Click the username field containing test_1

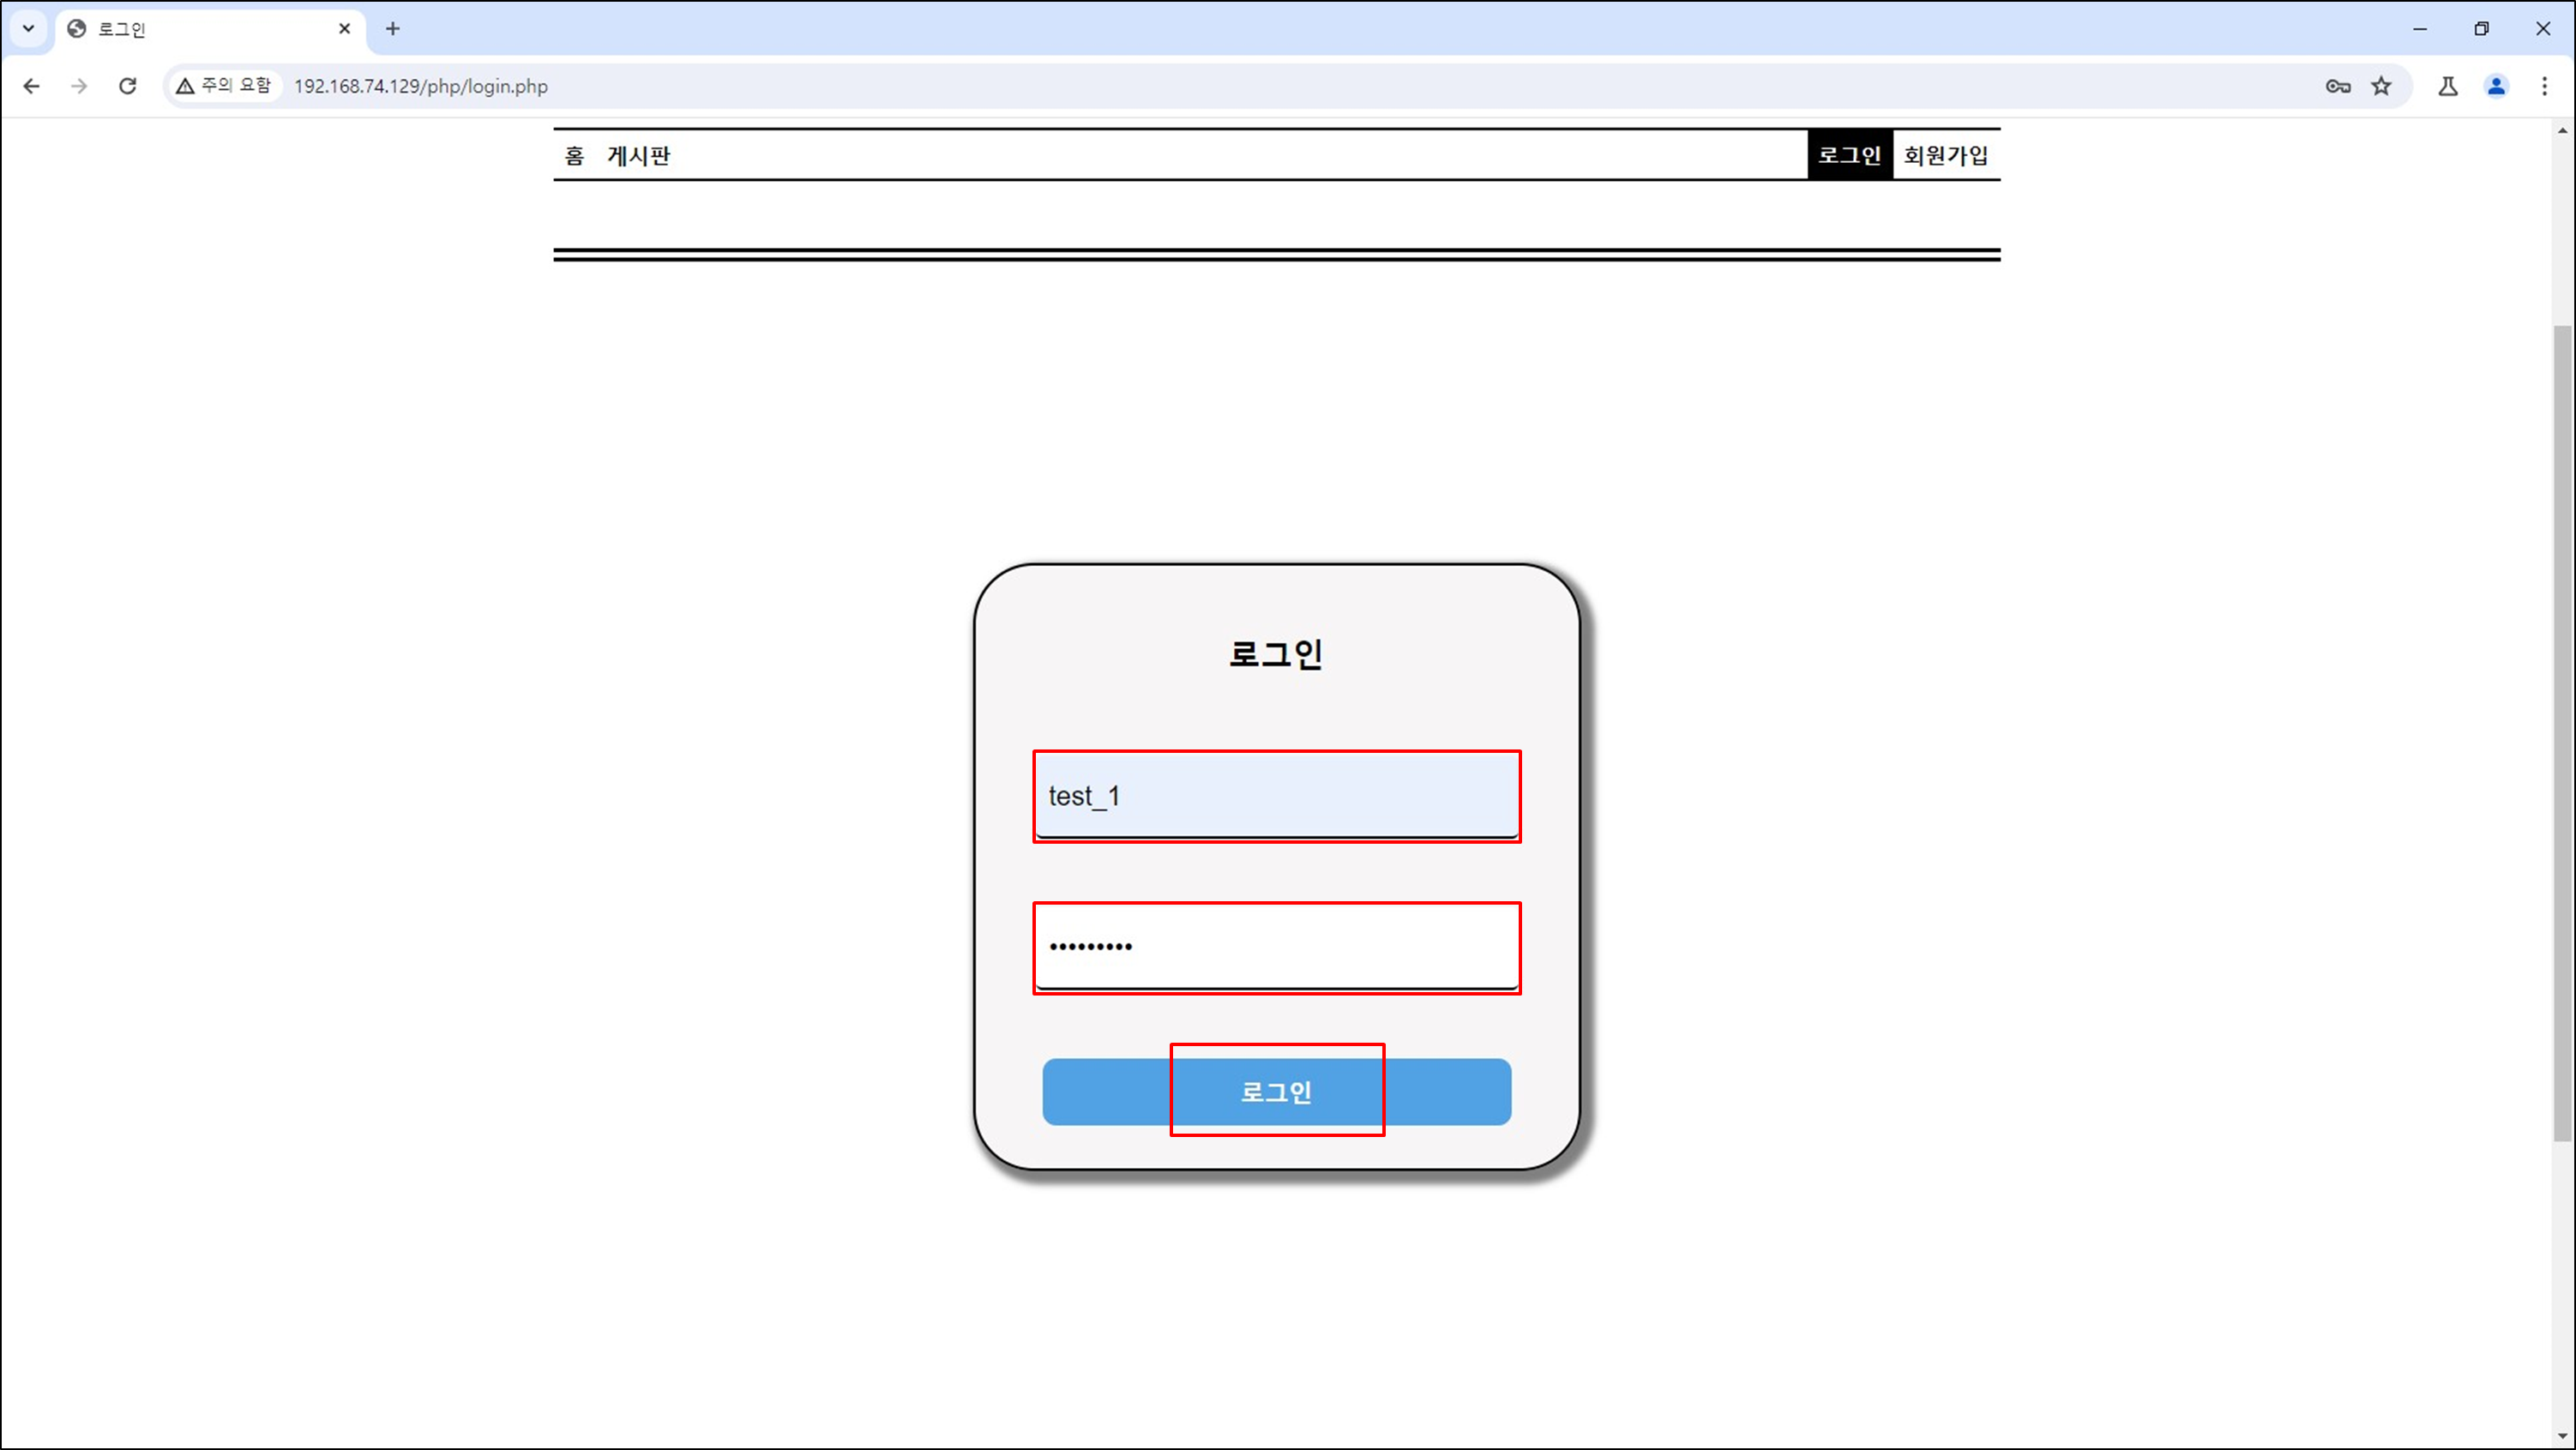click(1276, 796)
